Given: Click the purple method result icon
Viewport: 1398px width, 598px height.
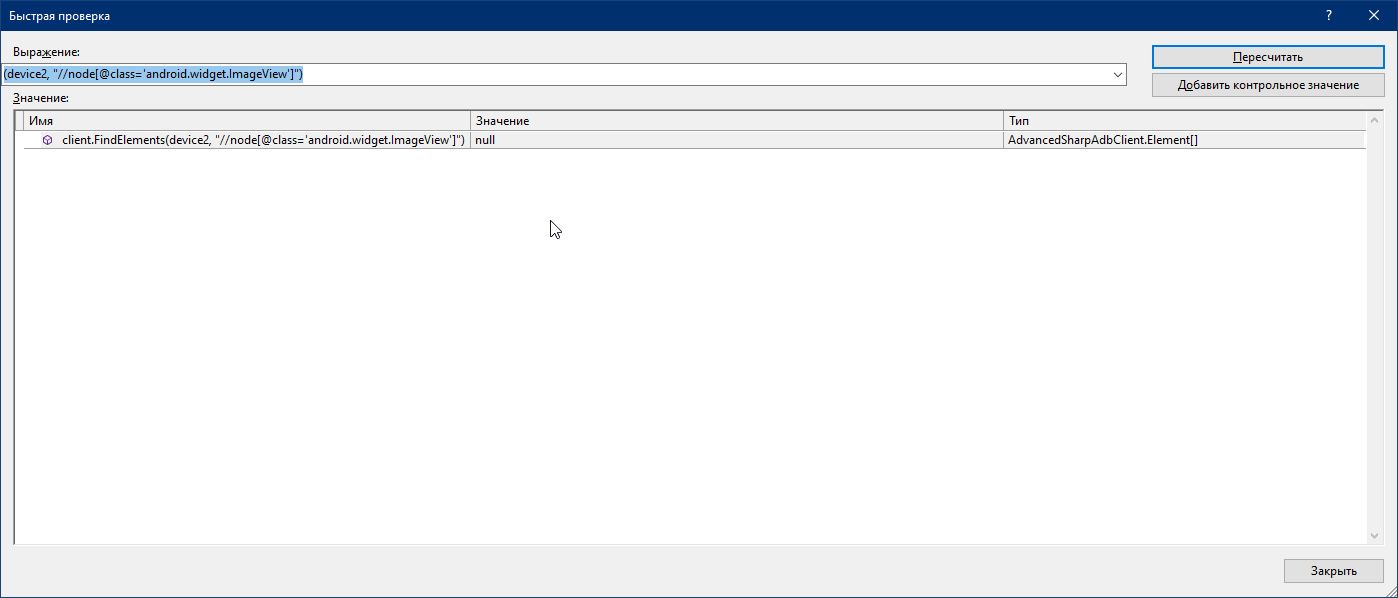Looking at the screenshot, I should [x=46, y=139].
